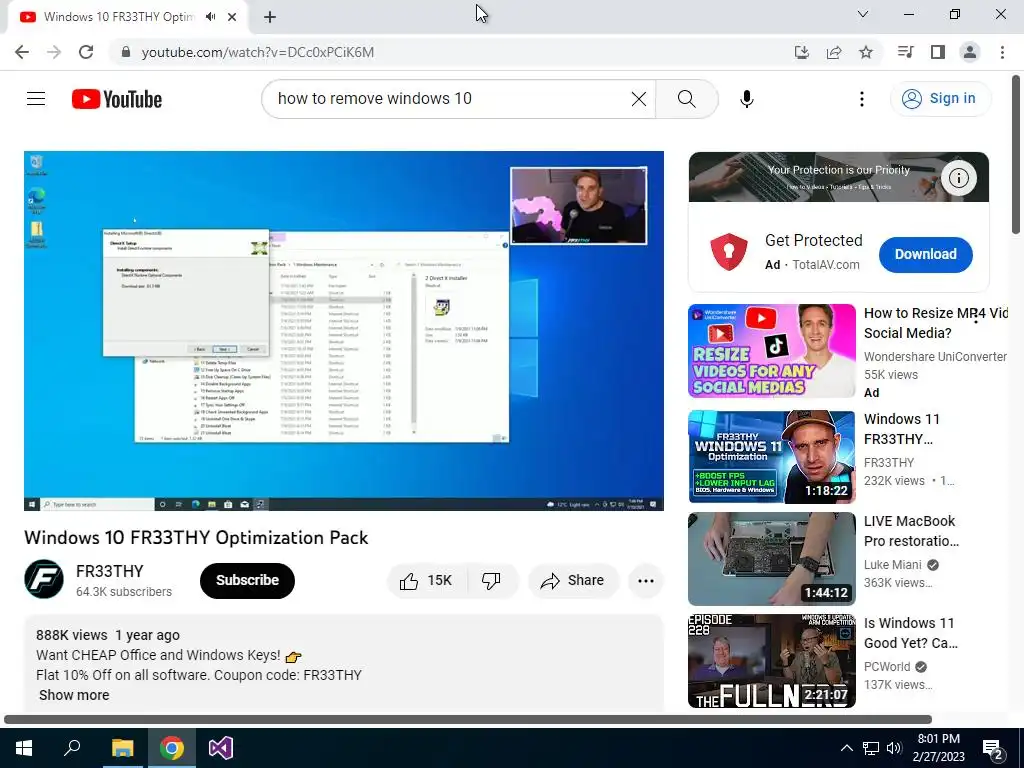Open the Is Windows 11 Good Yet video
This screenshot has width=1024, height=768.
click(x=911, y=633)
